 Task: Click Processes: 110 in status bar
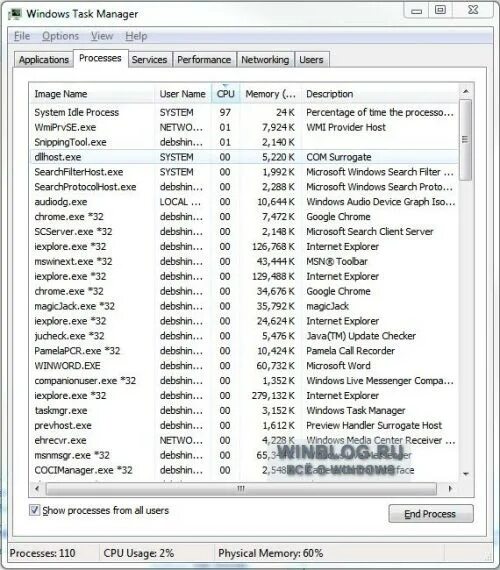point(43,553)
